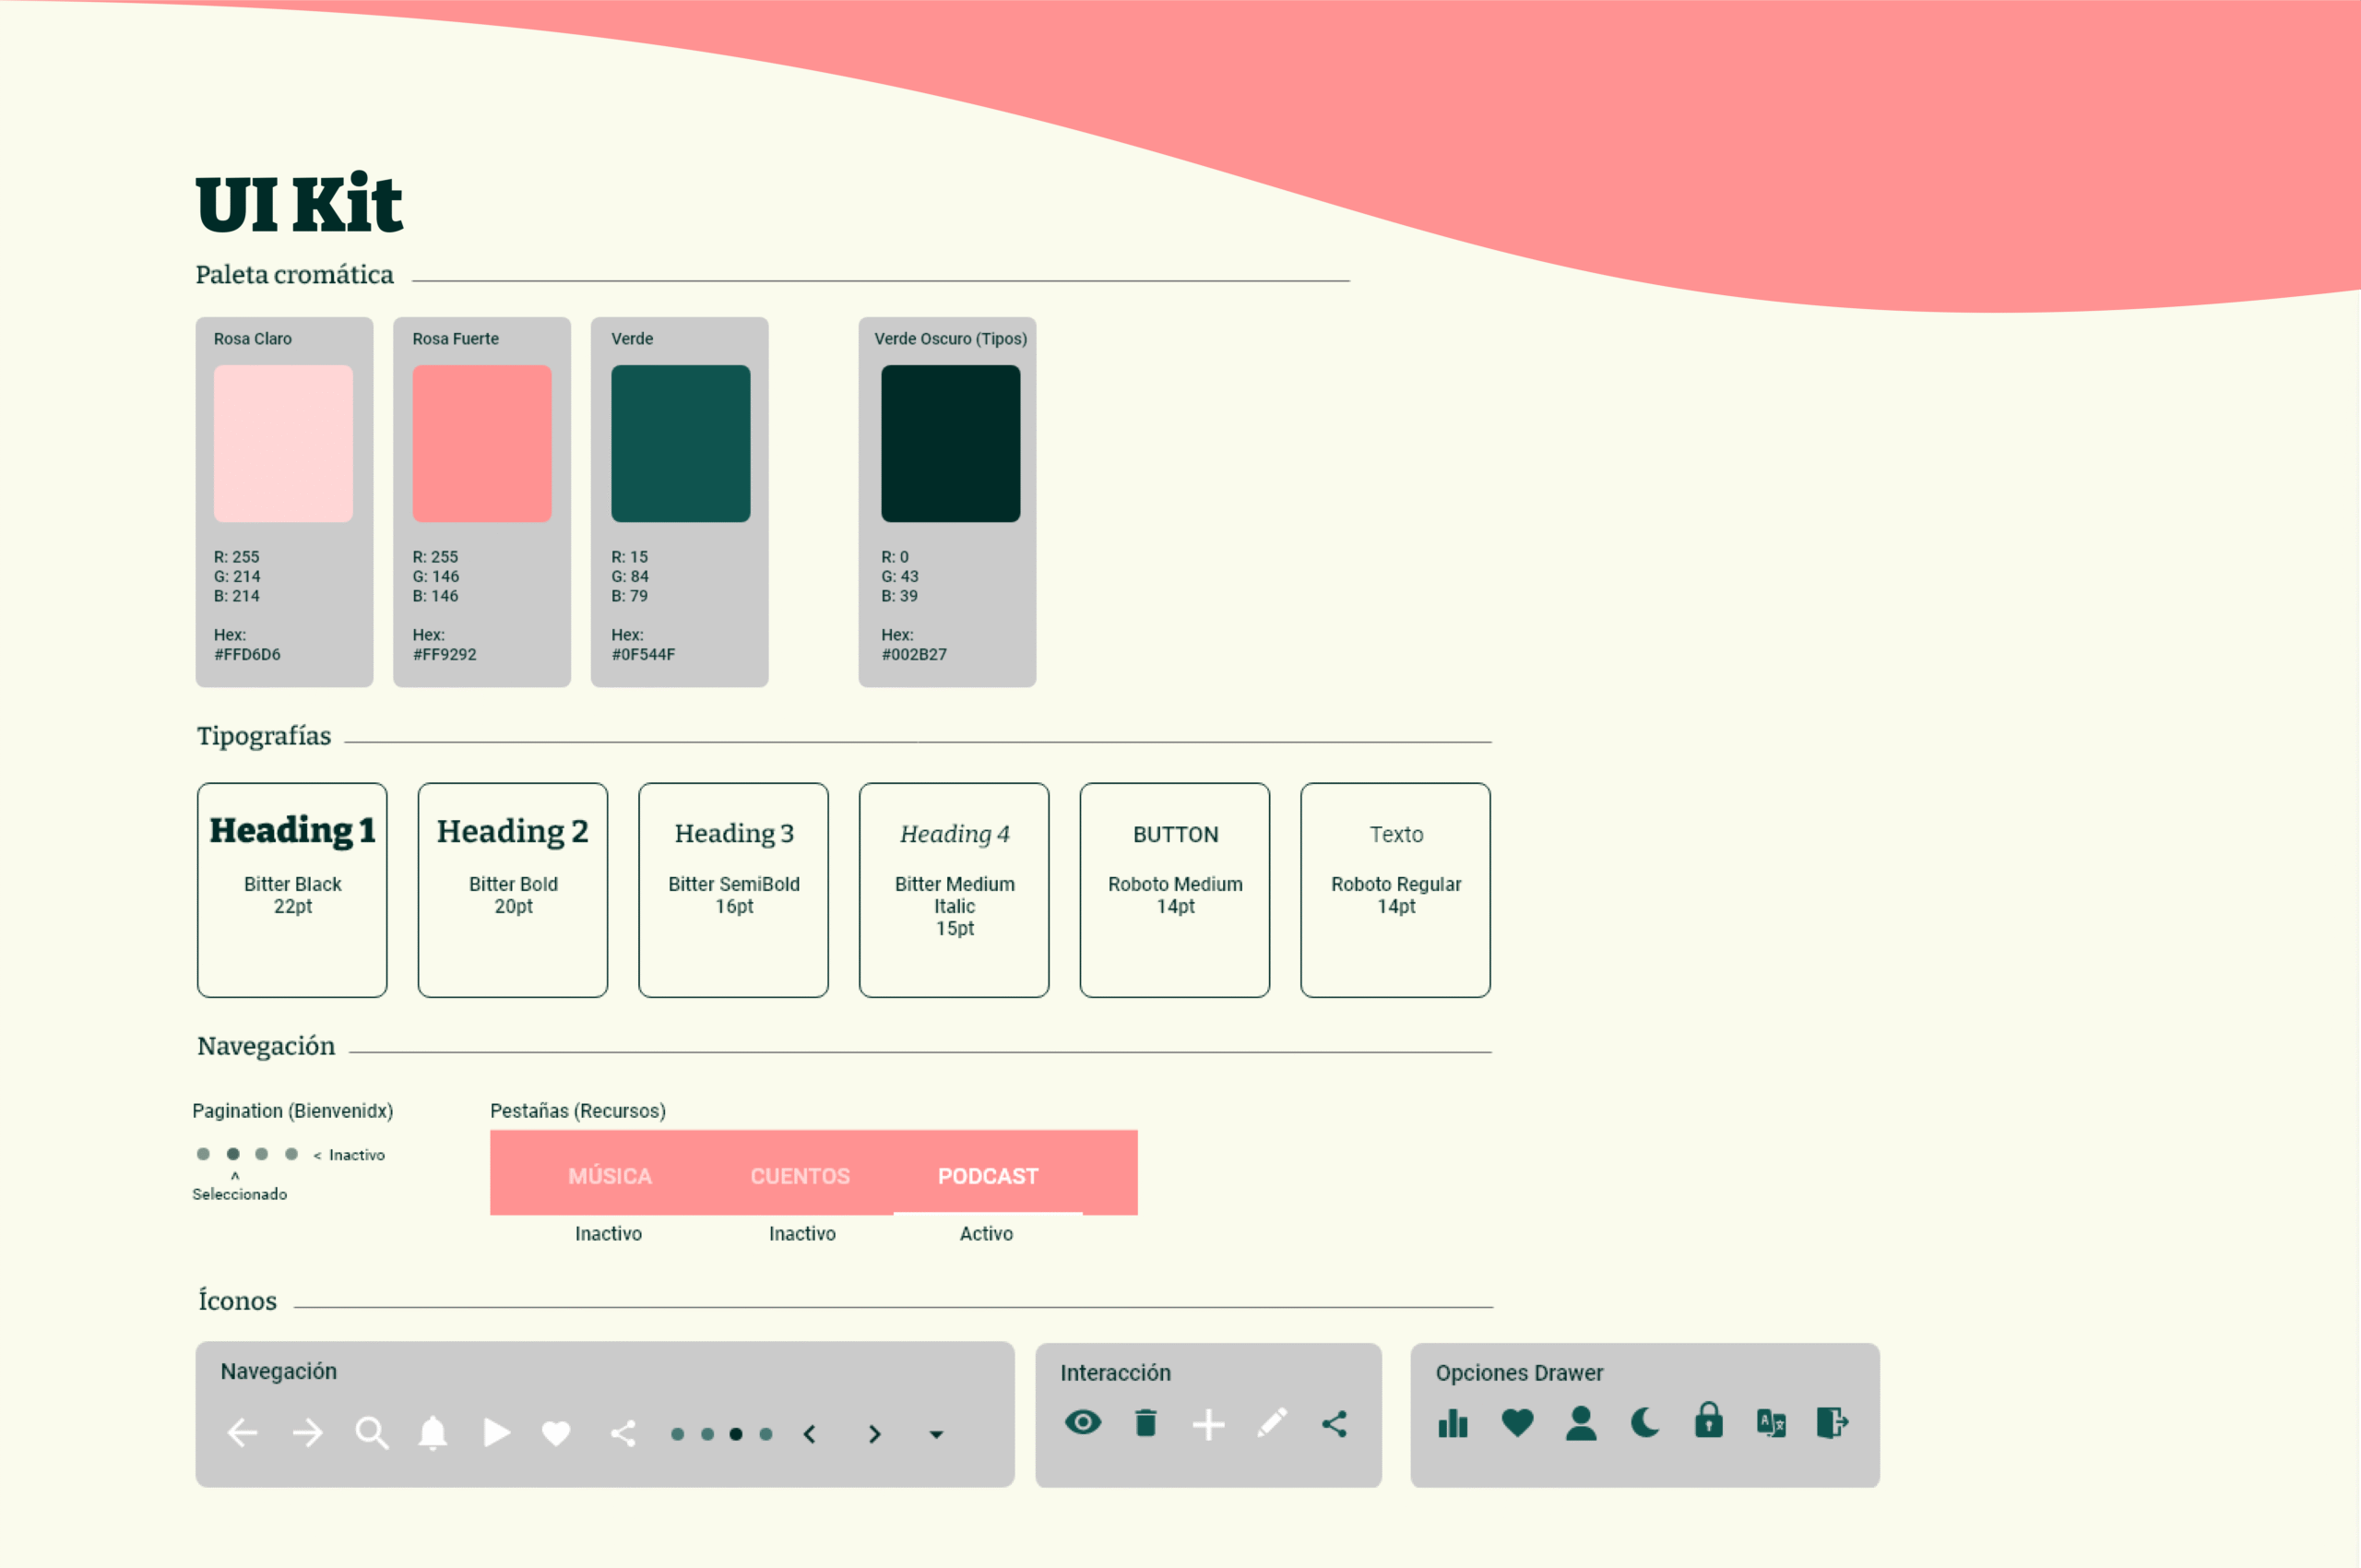This screenshot has height=1568, width=2361.
Task: Click the left chevron icon
Action: click(810, 1434)
